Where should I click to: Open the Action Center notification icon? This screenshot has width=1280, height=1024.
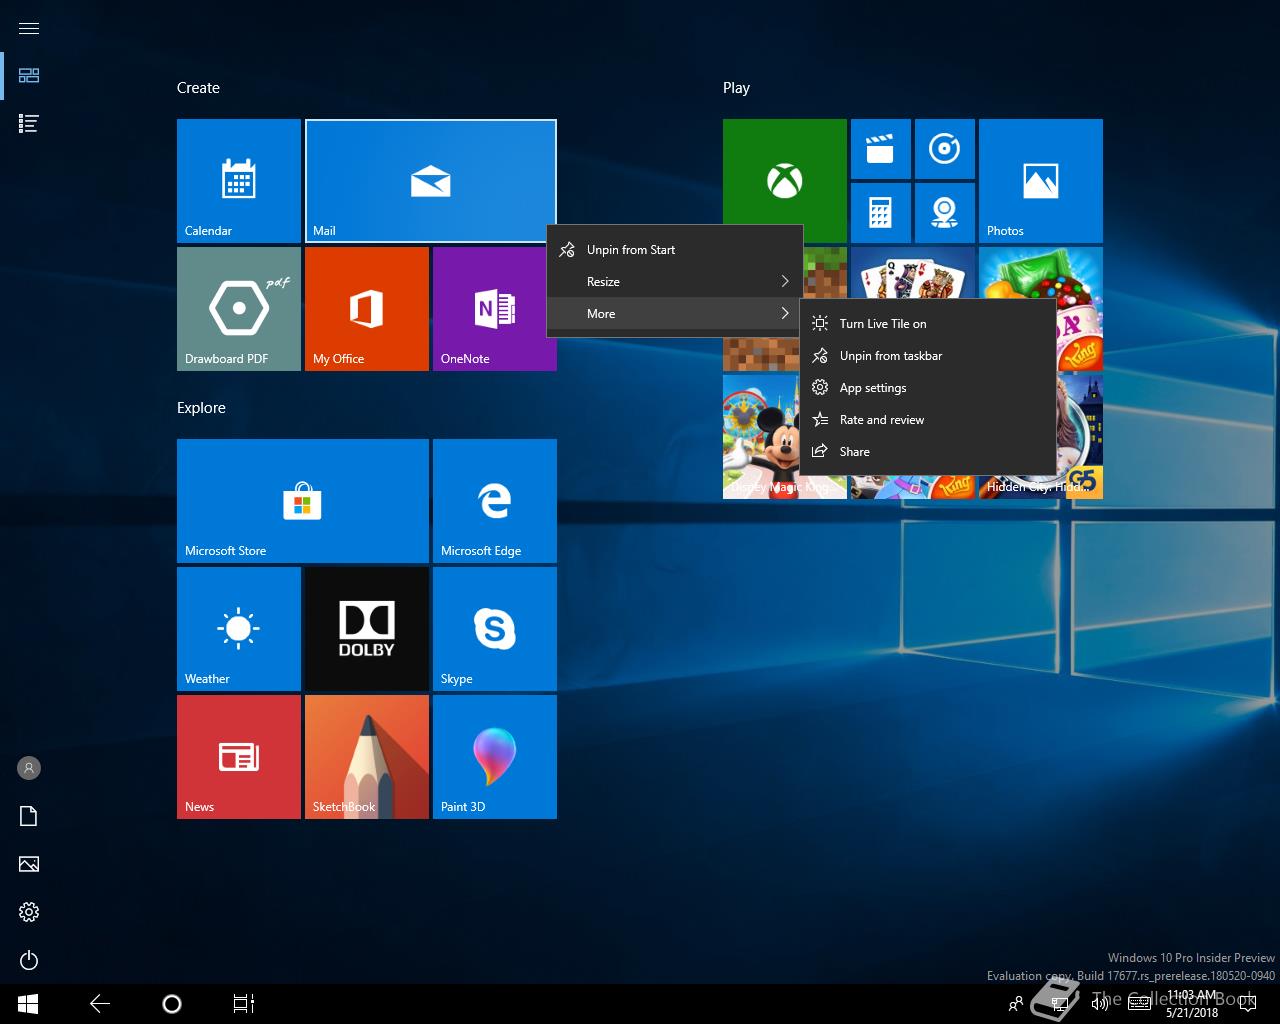1248,1004
